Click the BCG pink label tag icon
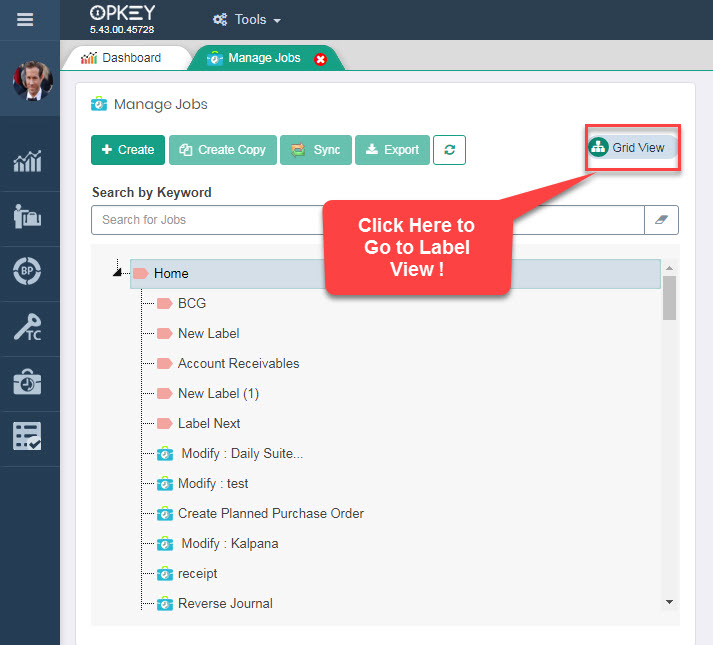 click(x=164, y=303)
